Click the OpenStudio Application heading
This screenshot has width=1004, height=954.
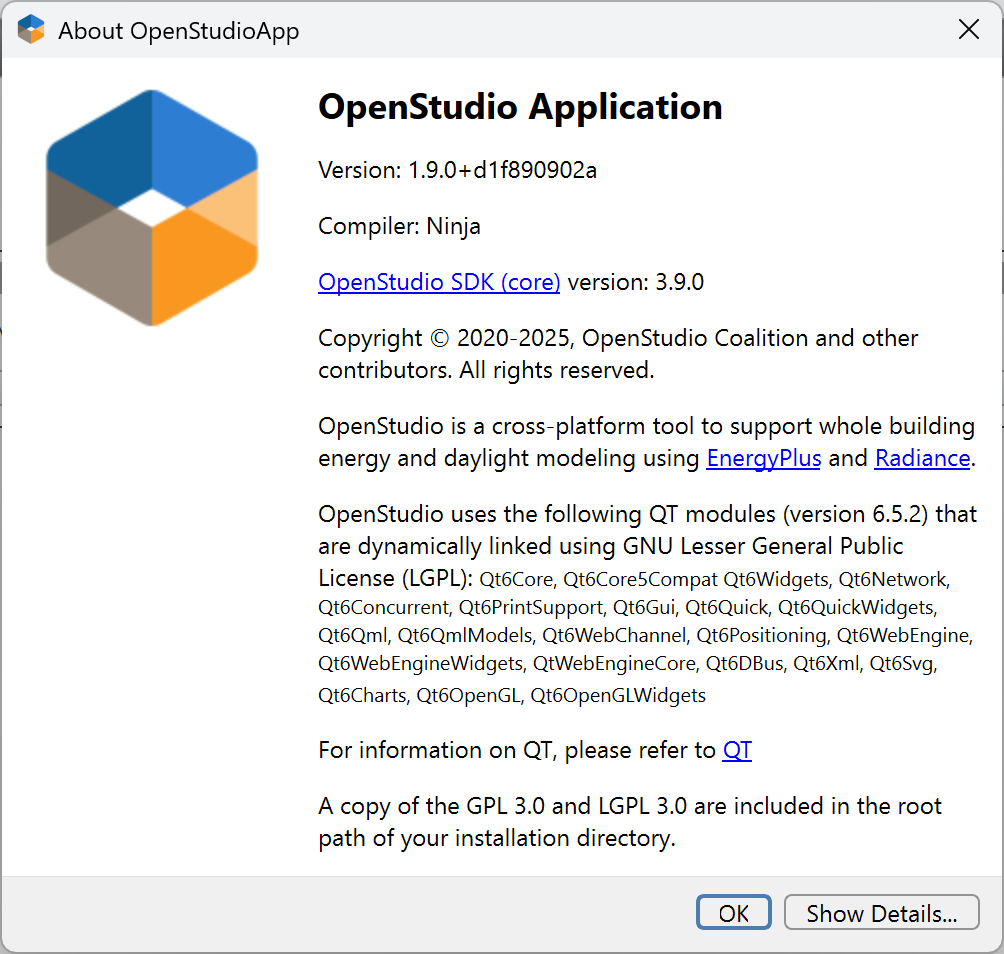coord(520,107)
